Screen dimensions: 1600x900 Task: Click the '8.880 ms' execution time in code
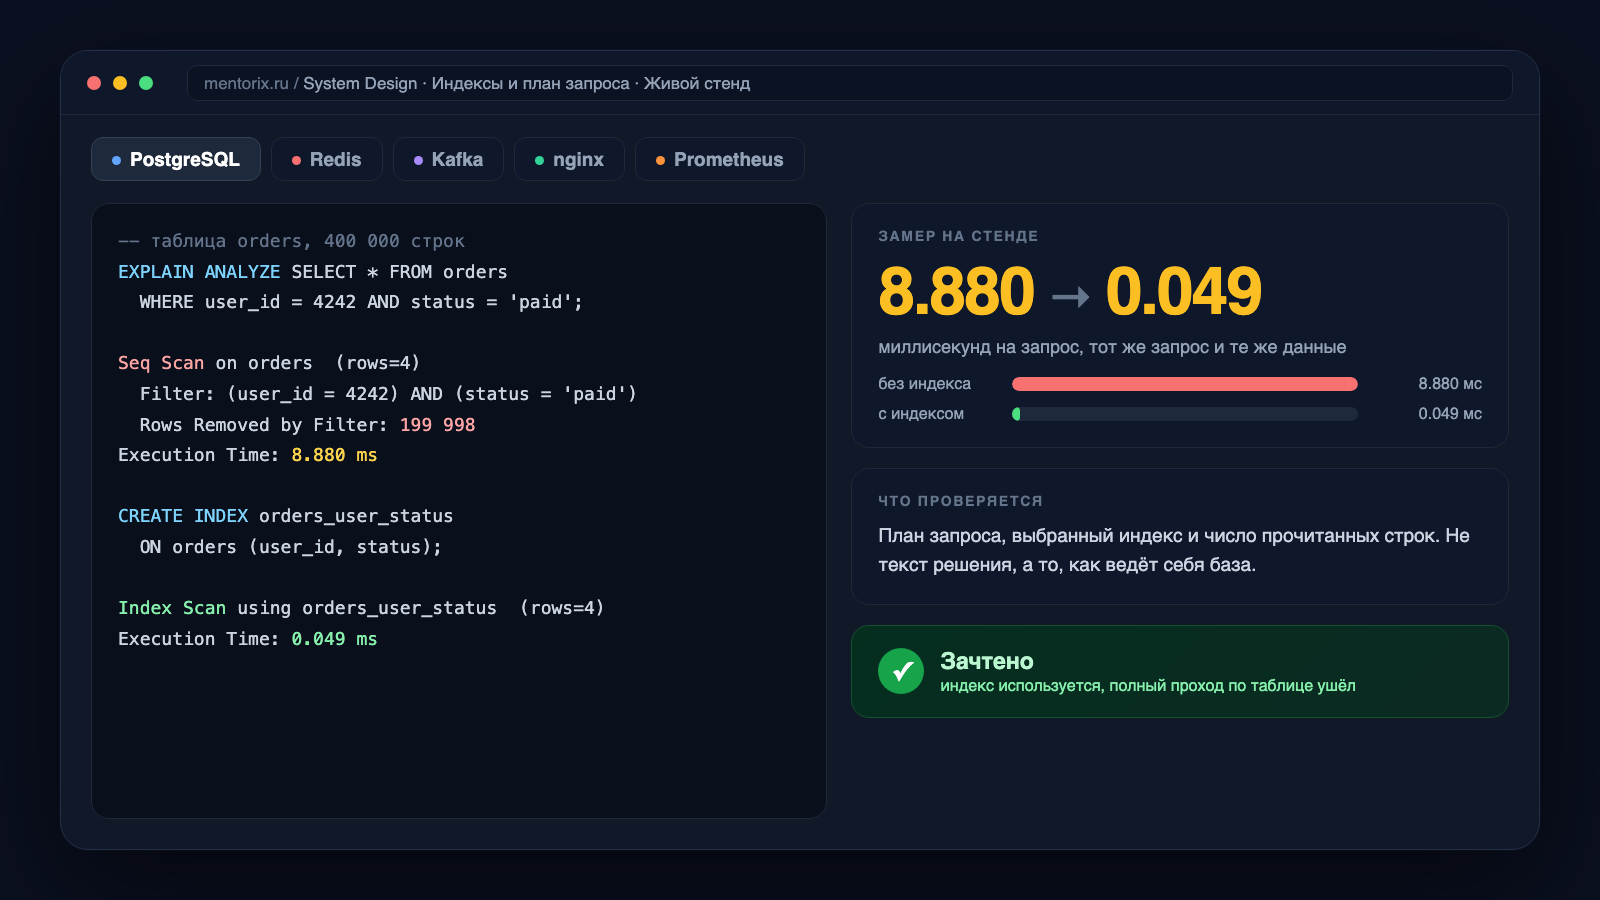[x=334, y=455]
